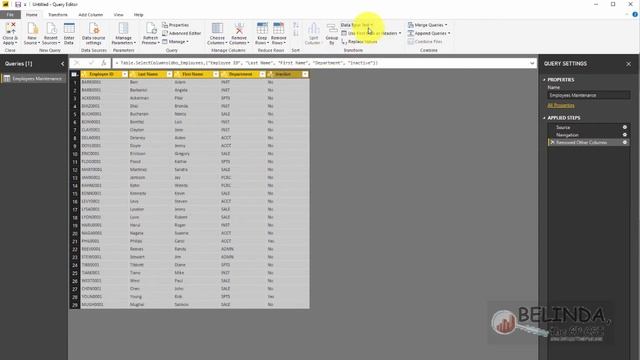Open the Data Type dropdown
The width and height of the screenshot is (640, 360).
[x=356, y=25]
